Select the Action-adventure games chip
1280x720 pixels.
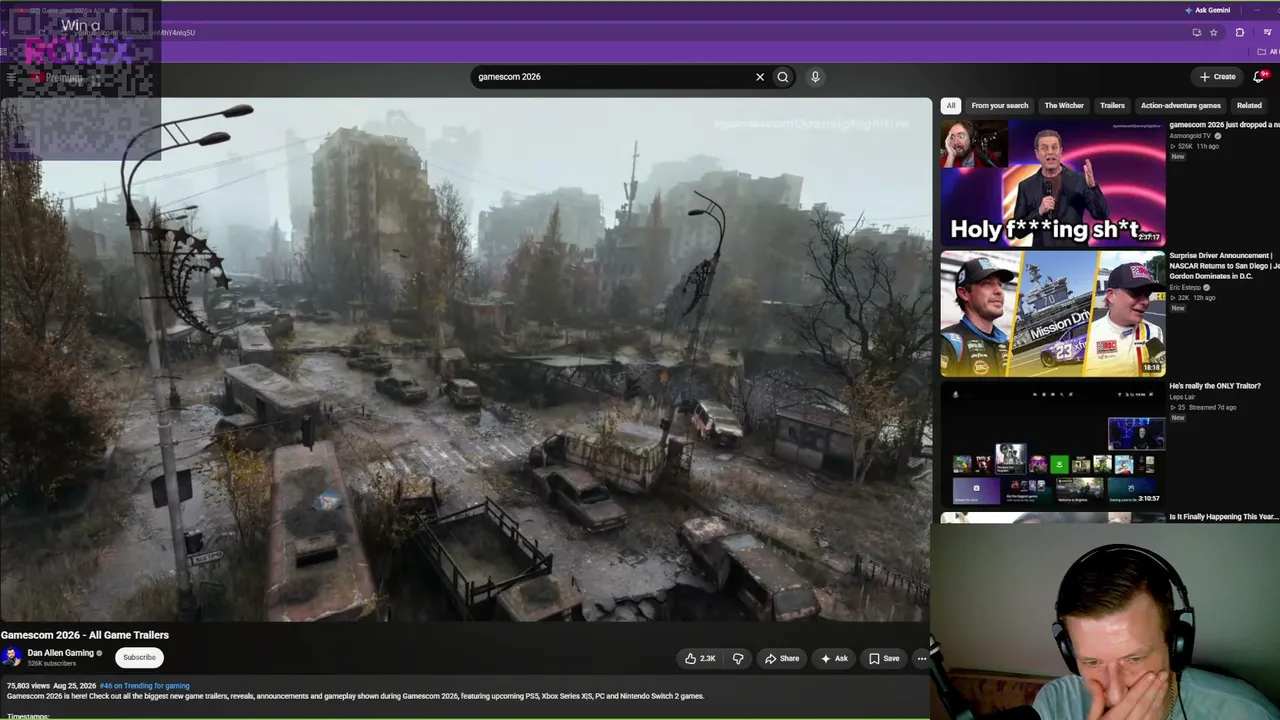[1181, 105]
